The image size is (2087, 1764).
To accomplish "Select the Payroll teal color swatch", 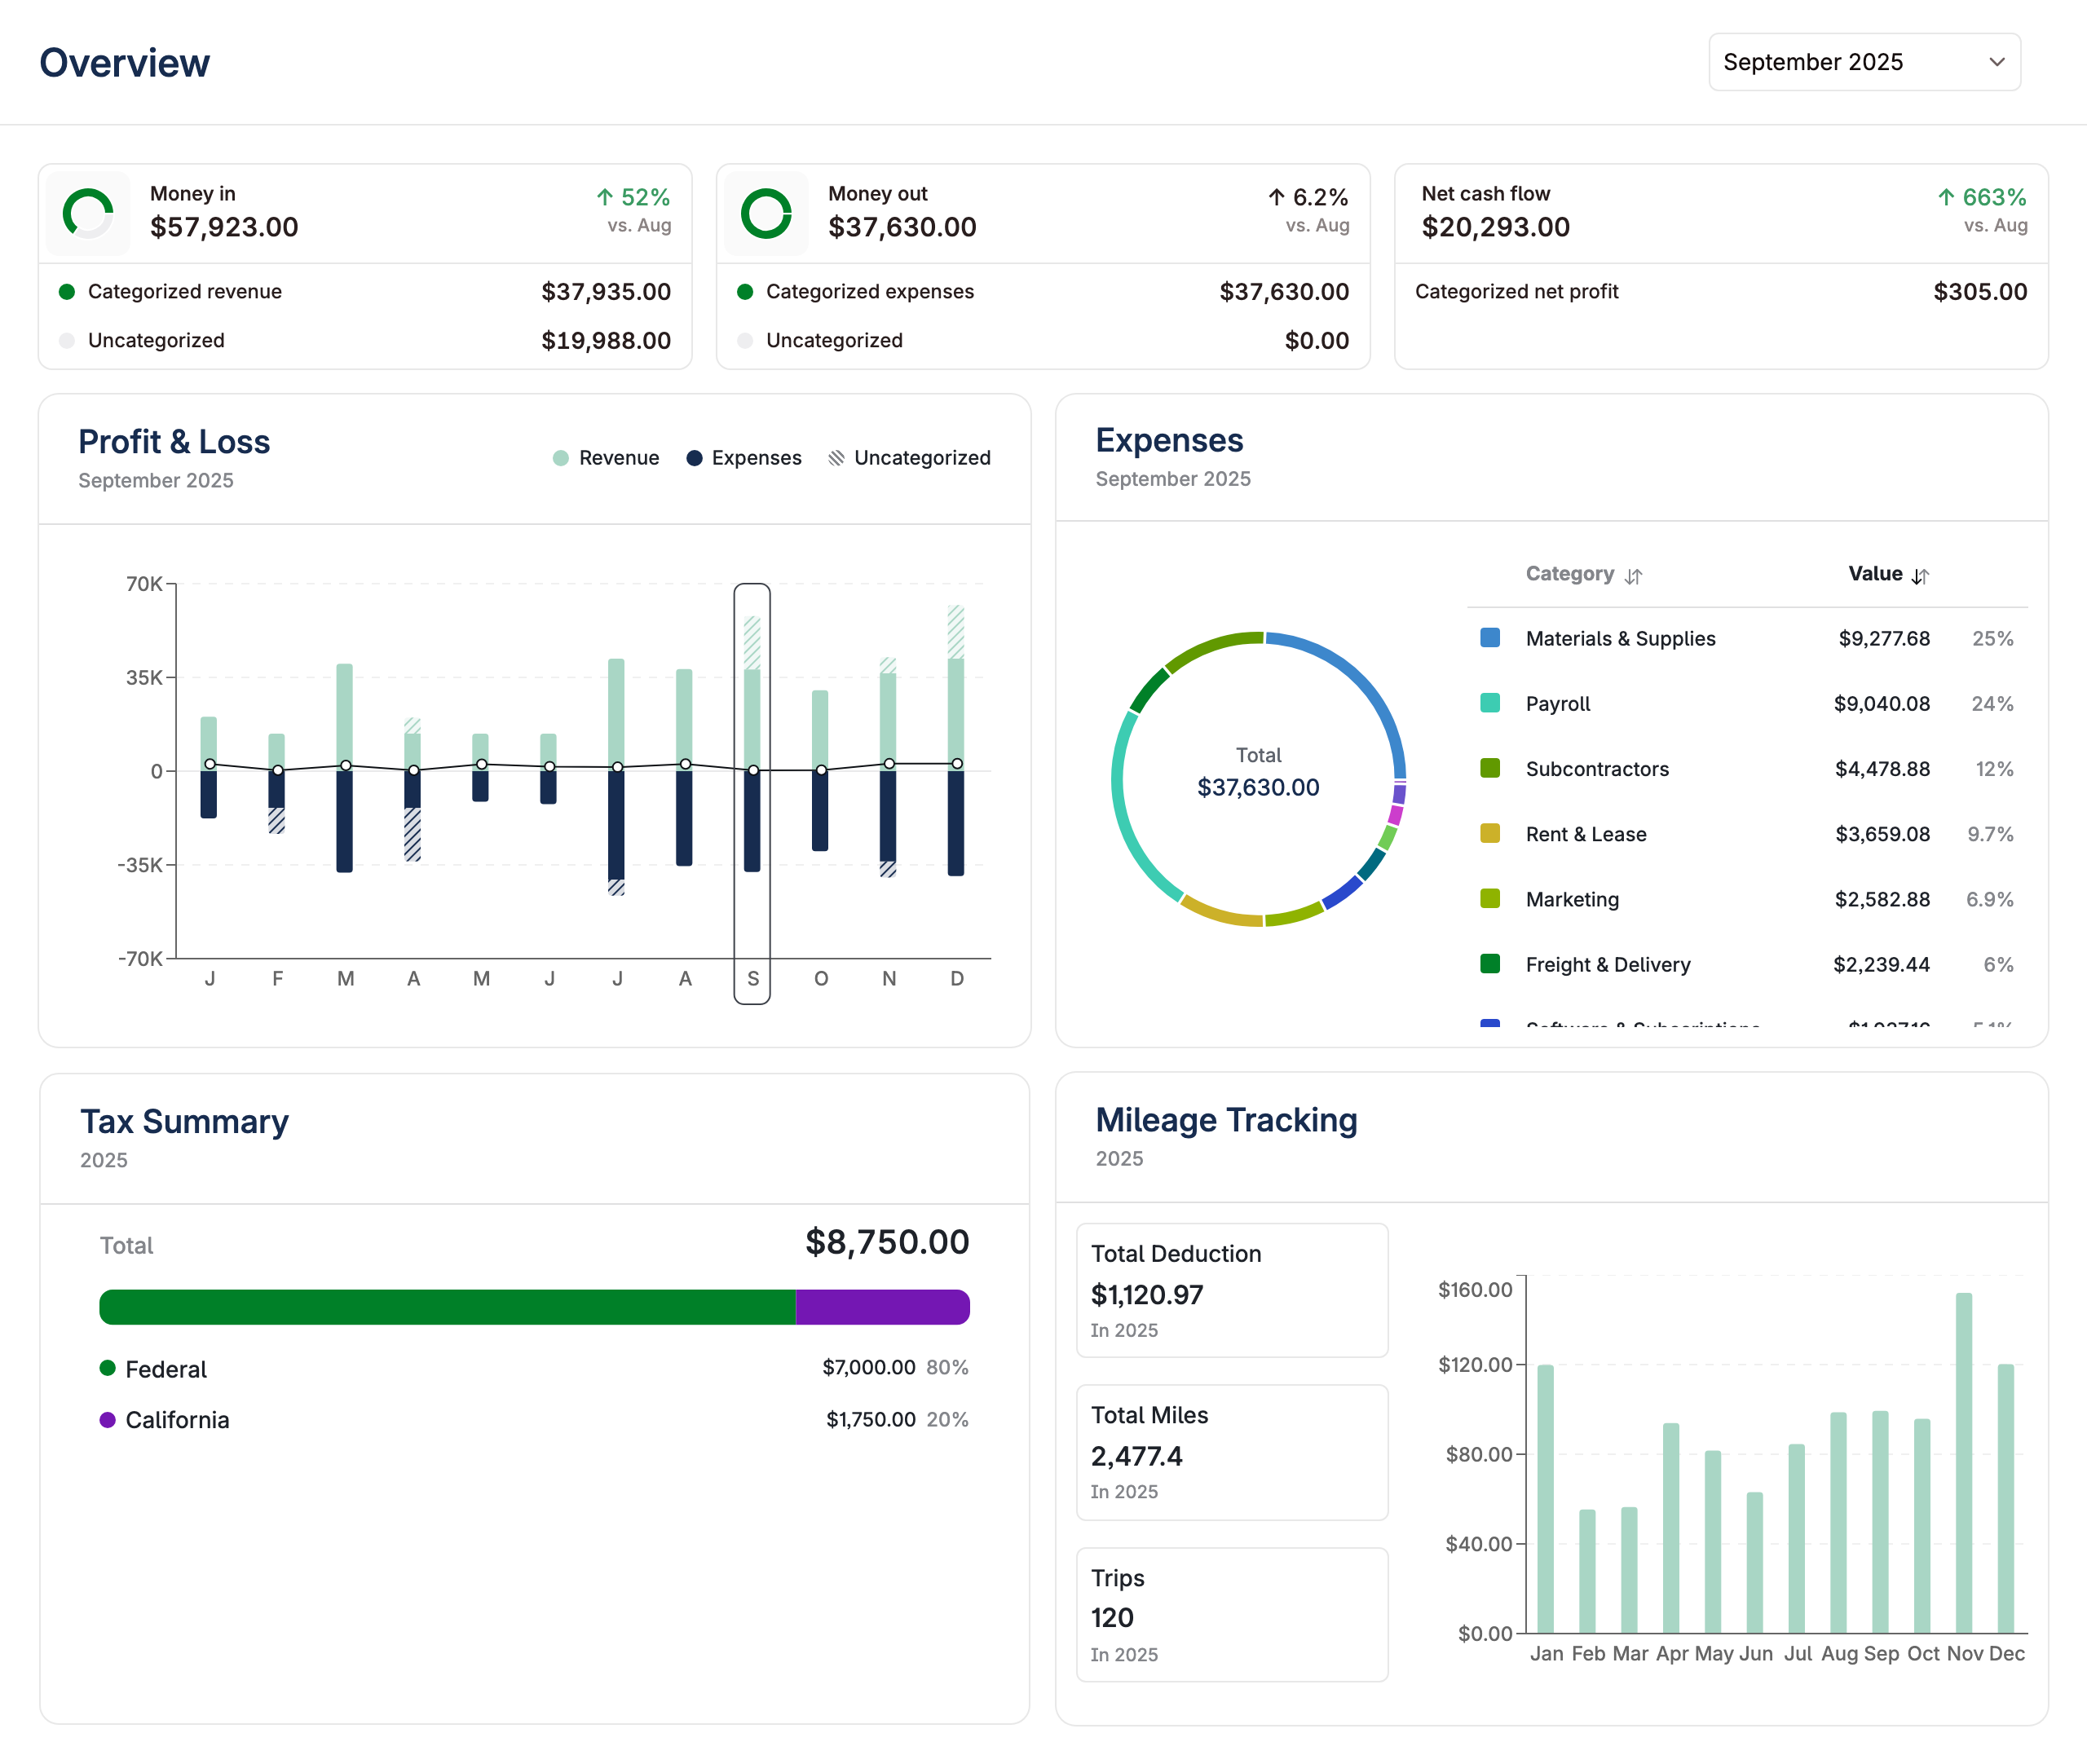I will point(1490,703).
